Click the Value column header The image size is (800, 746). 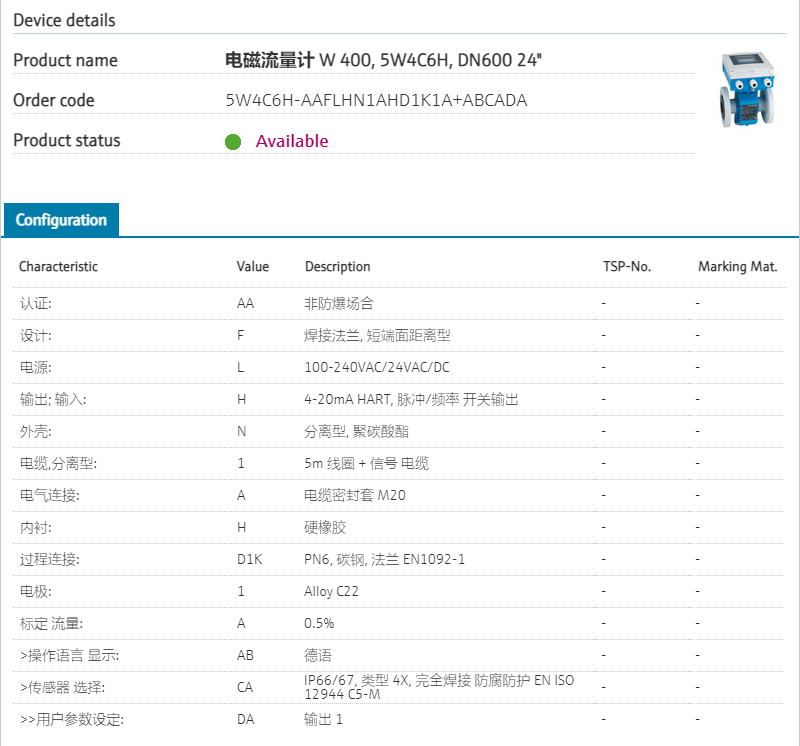[253, 267]
